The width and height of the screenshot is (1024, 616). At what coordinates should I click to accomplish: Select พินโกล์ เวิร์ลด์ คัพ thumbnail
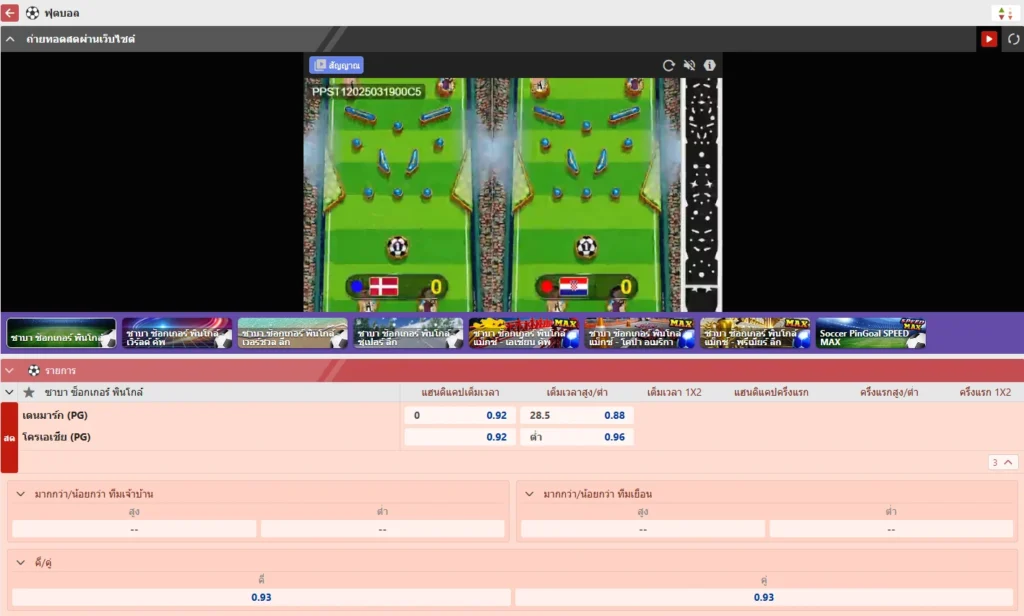point(177,333)
